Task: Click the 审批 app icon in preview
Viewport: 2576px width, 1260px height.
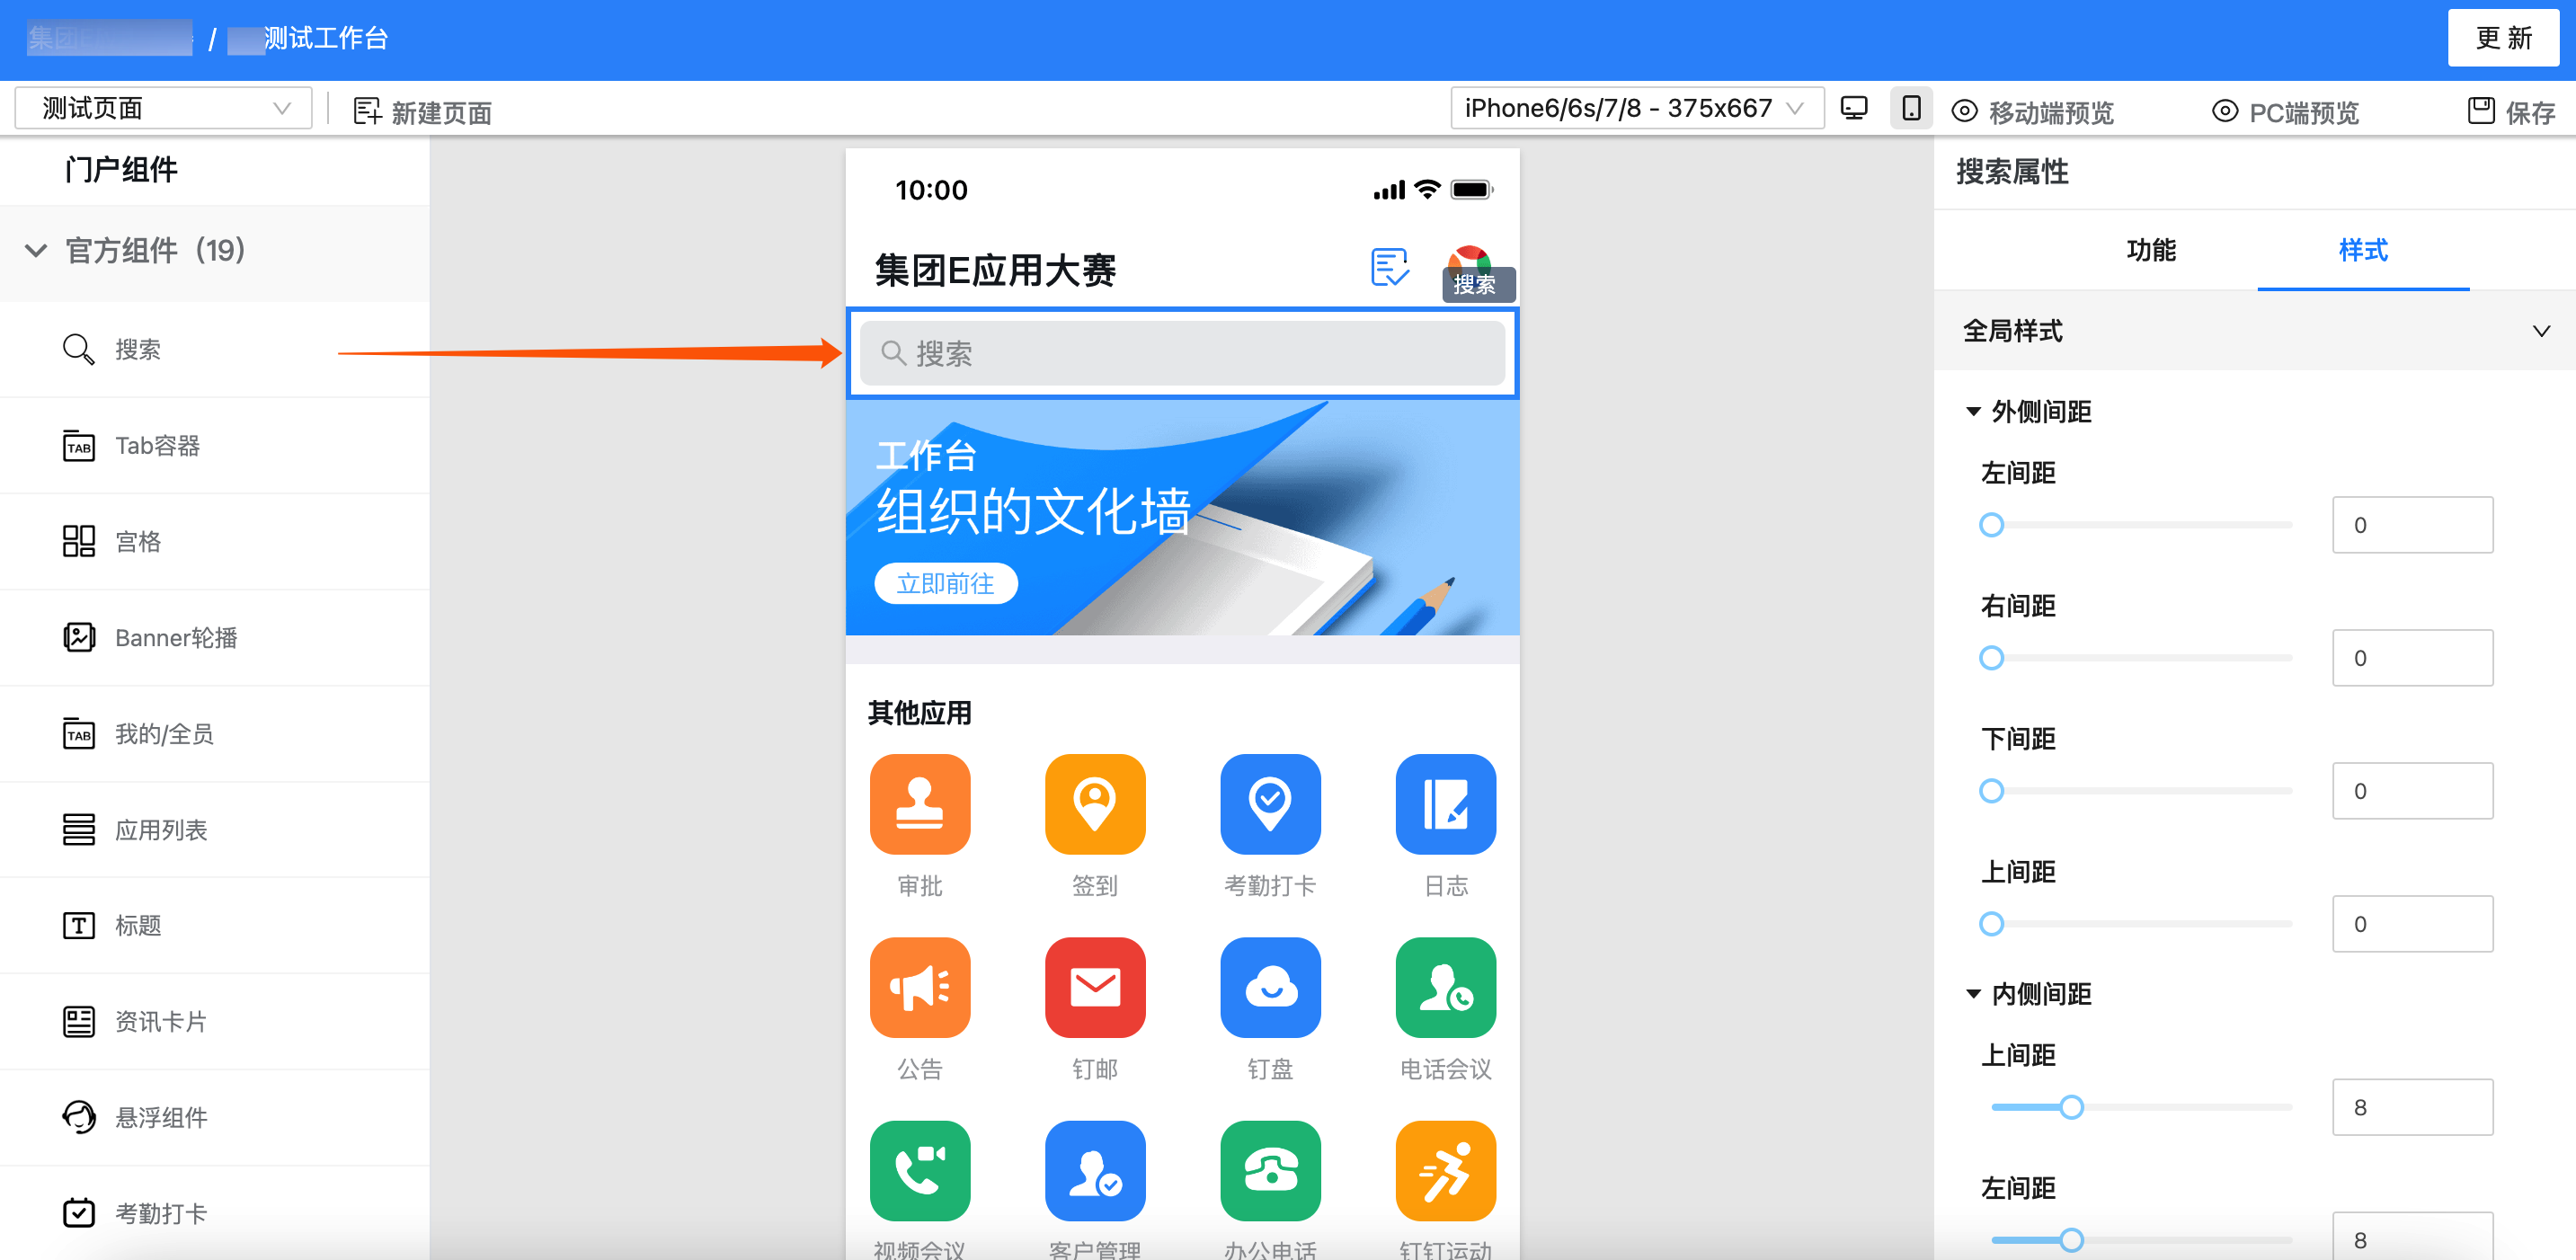Action: point(919,804)
